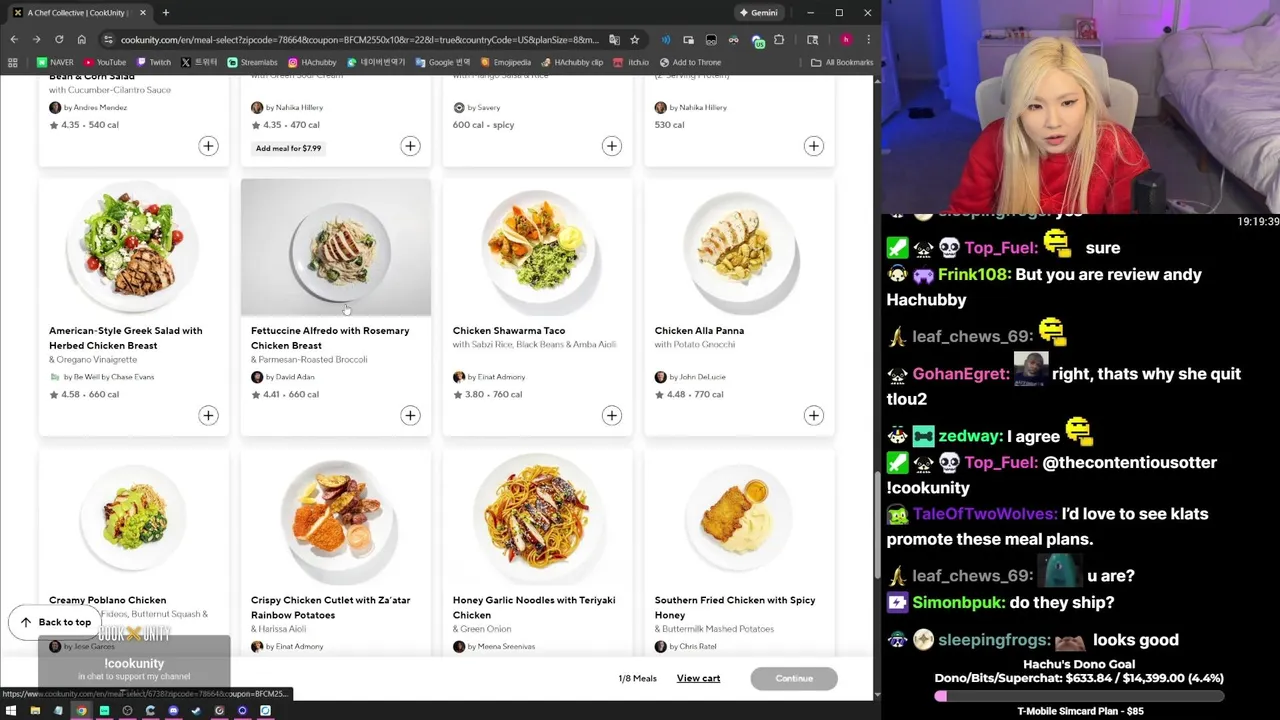Open View cart link
This screenshot has width=1280, height=720.
[698, 678]
